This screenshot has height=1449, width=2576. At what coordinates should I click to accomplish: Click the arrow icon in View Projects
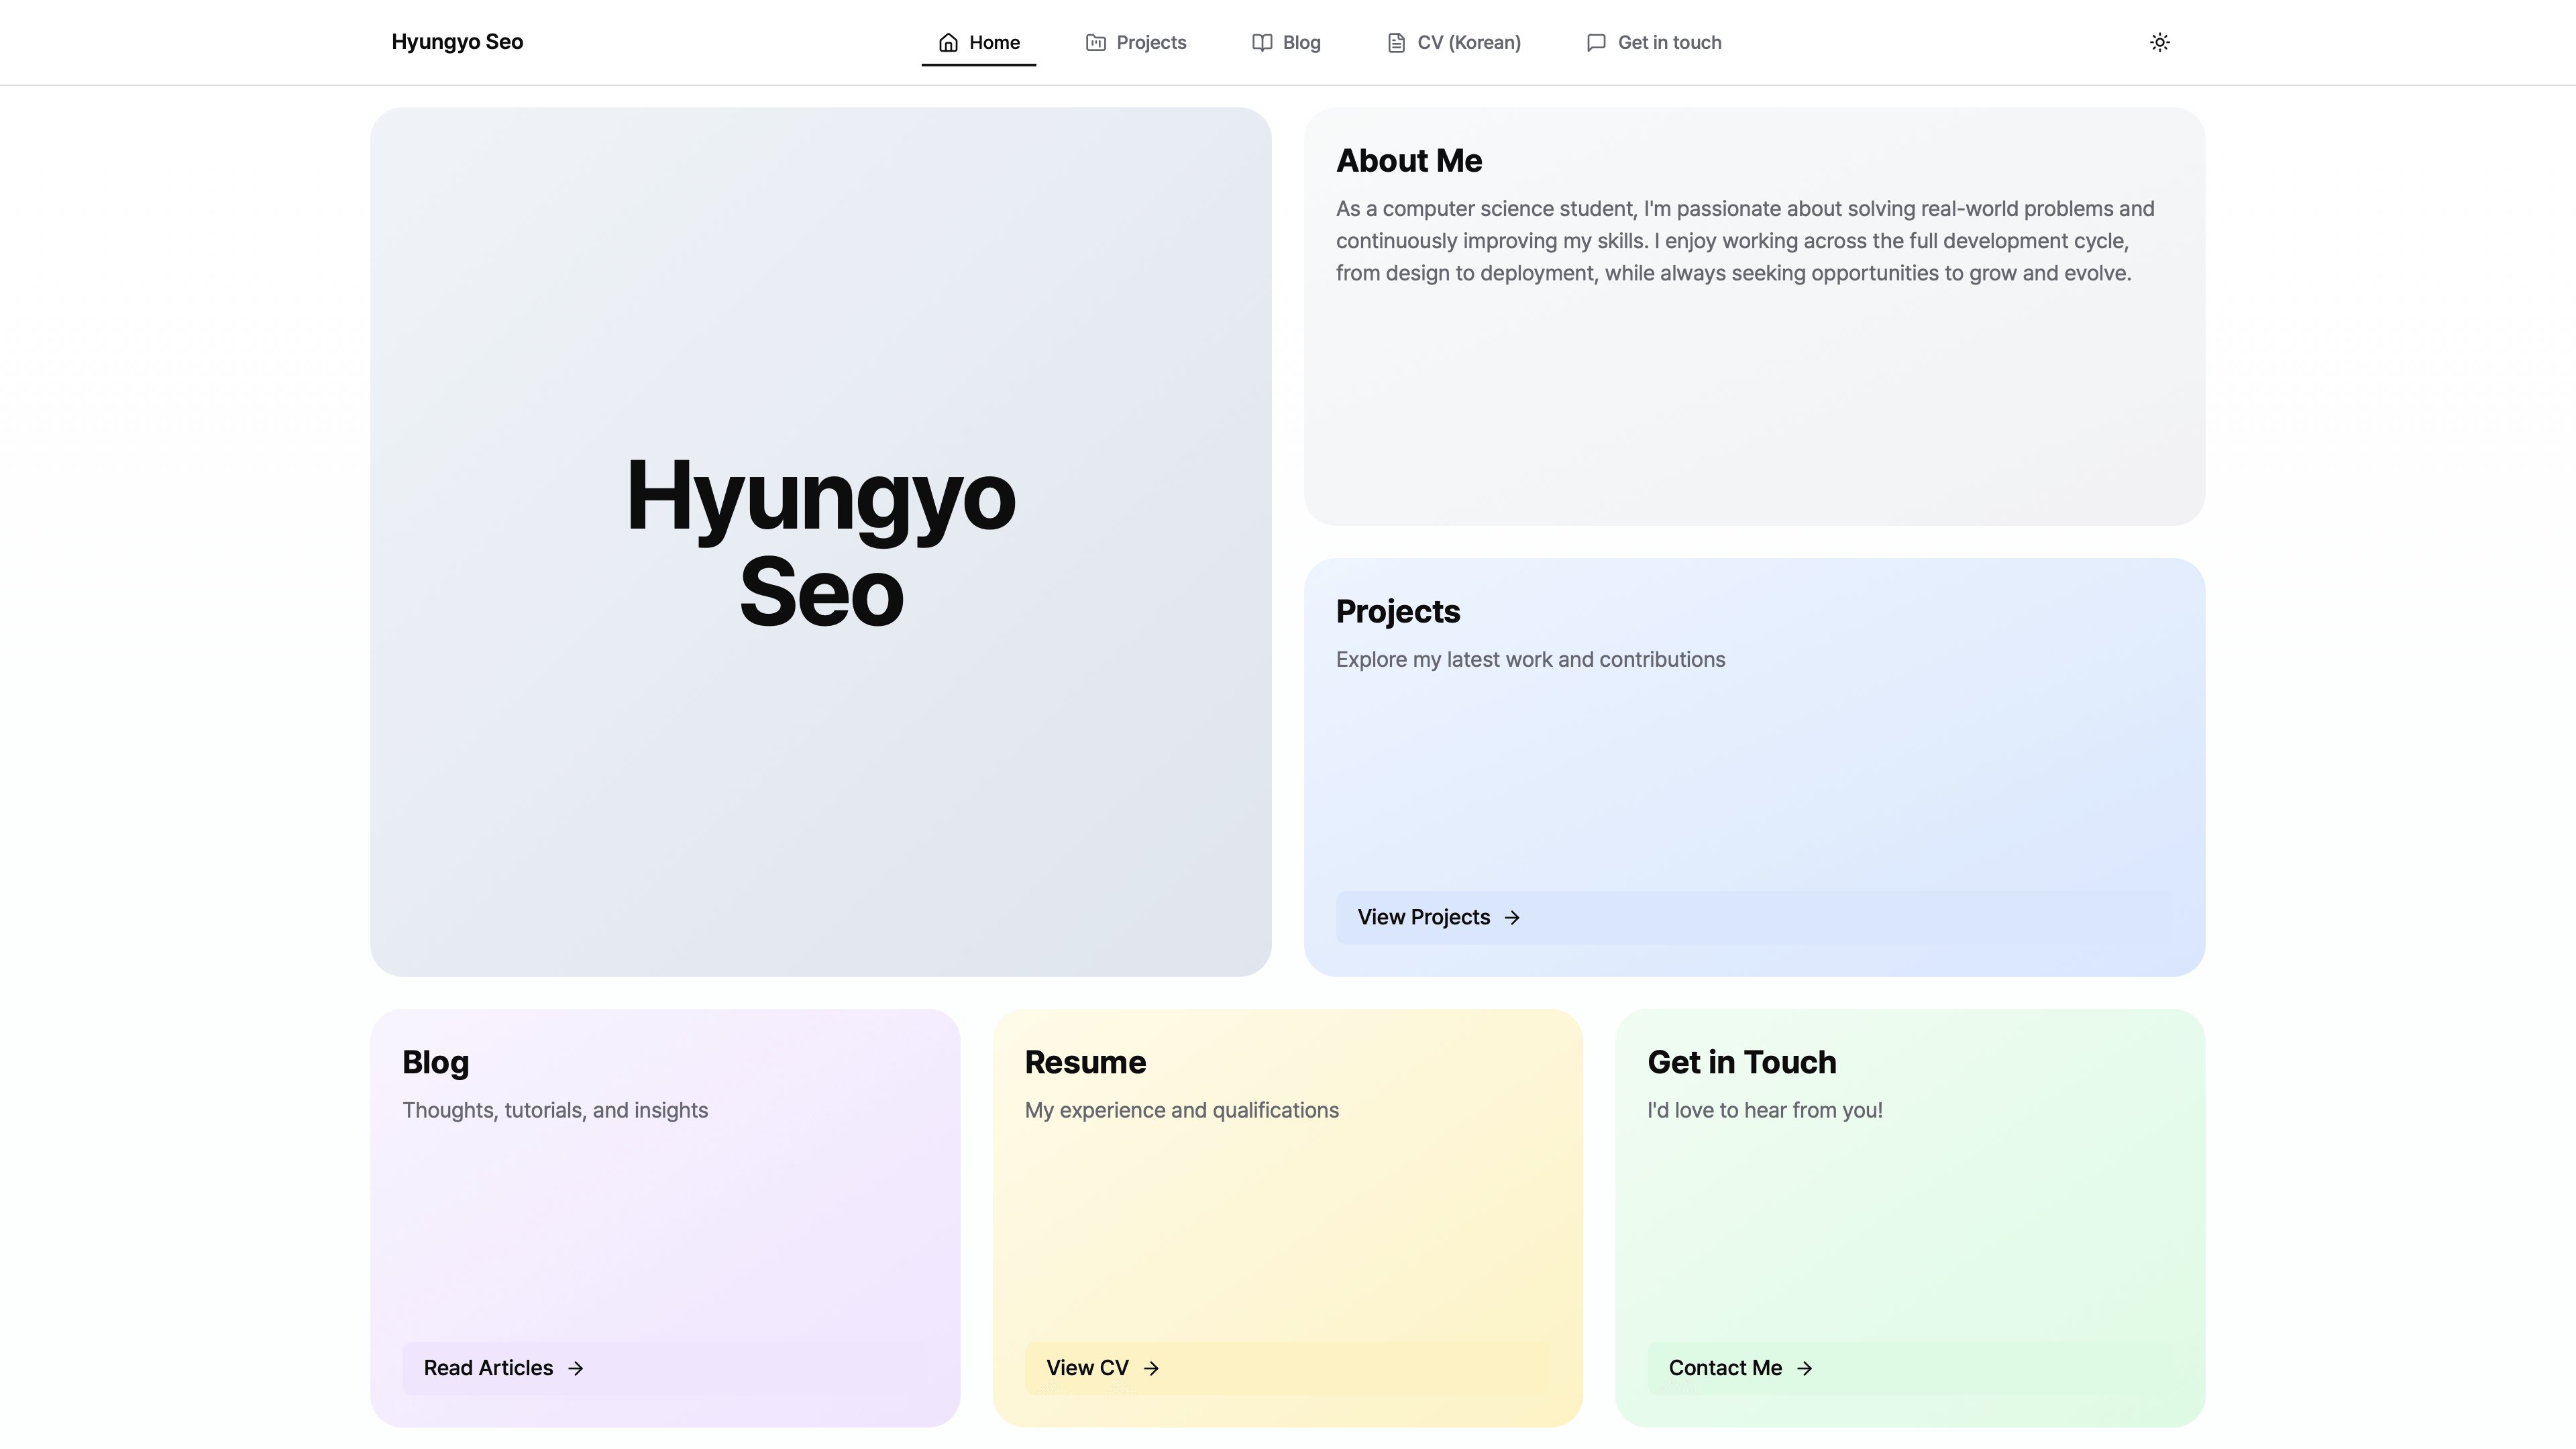click(1512, 917)
